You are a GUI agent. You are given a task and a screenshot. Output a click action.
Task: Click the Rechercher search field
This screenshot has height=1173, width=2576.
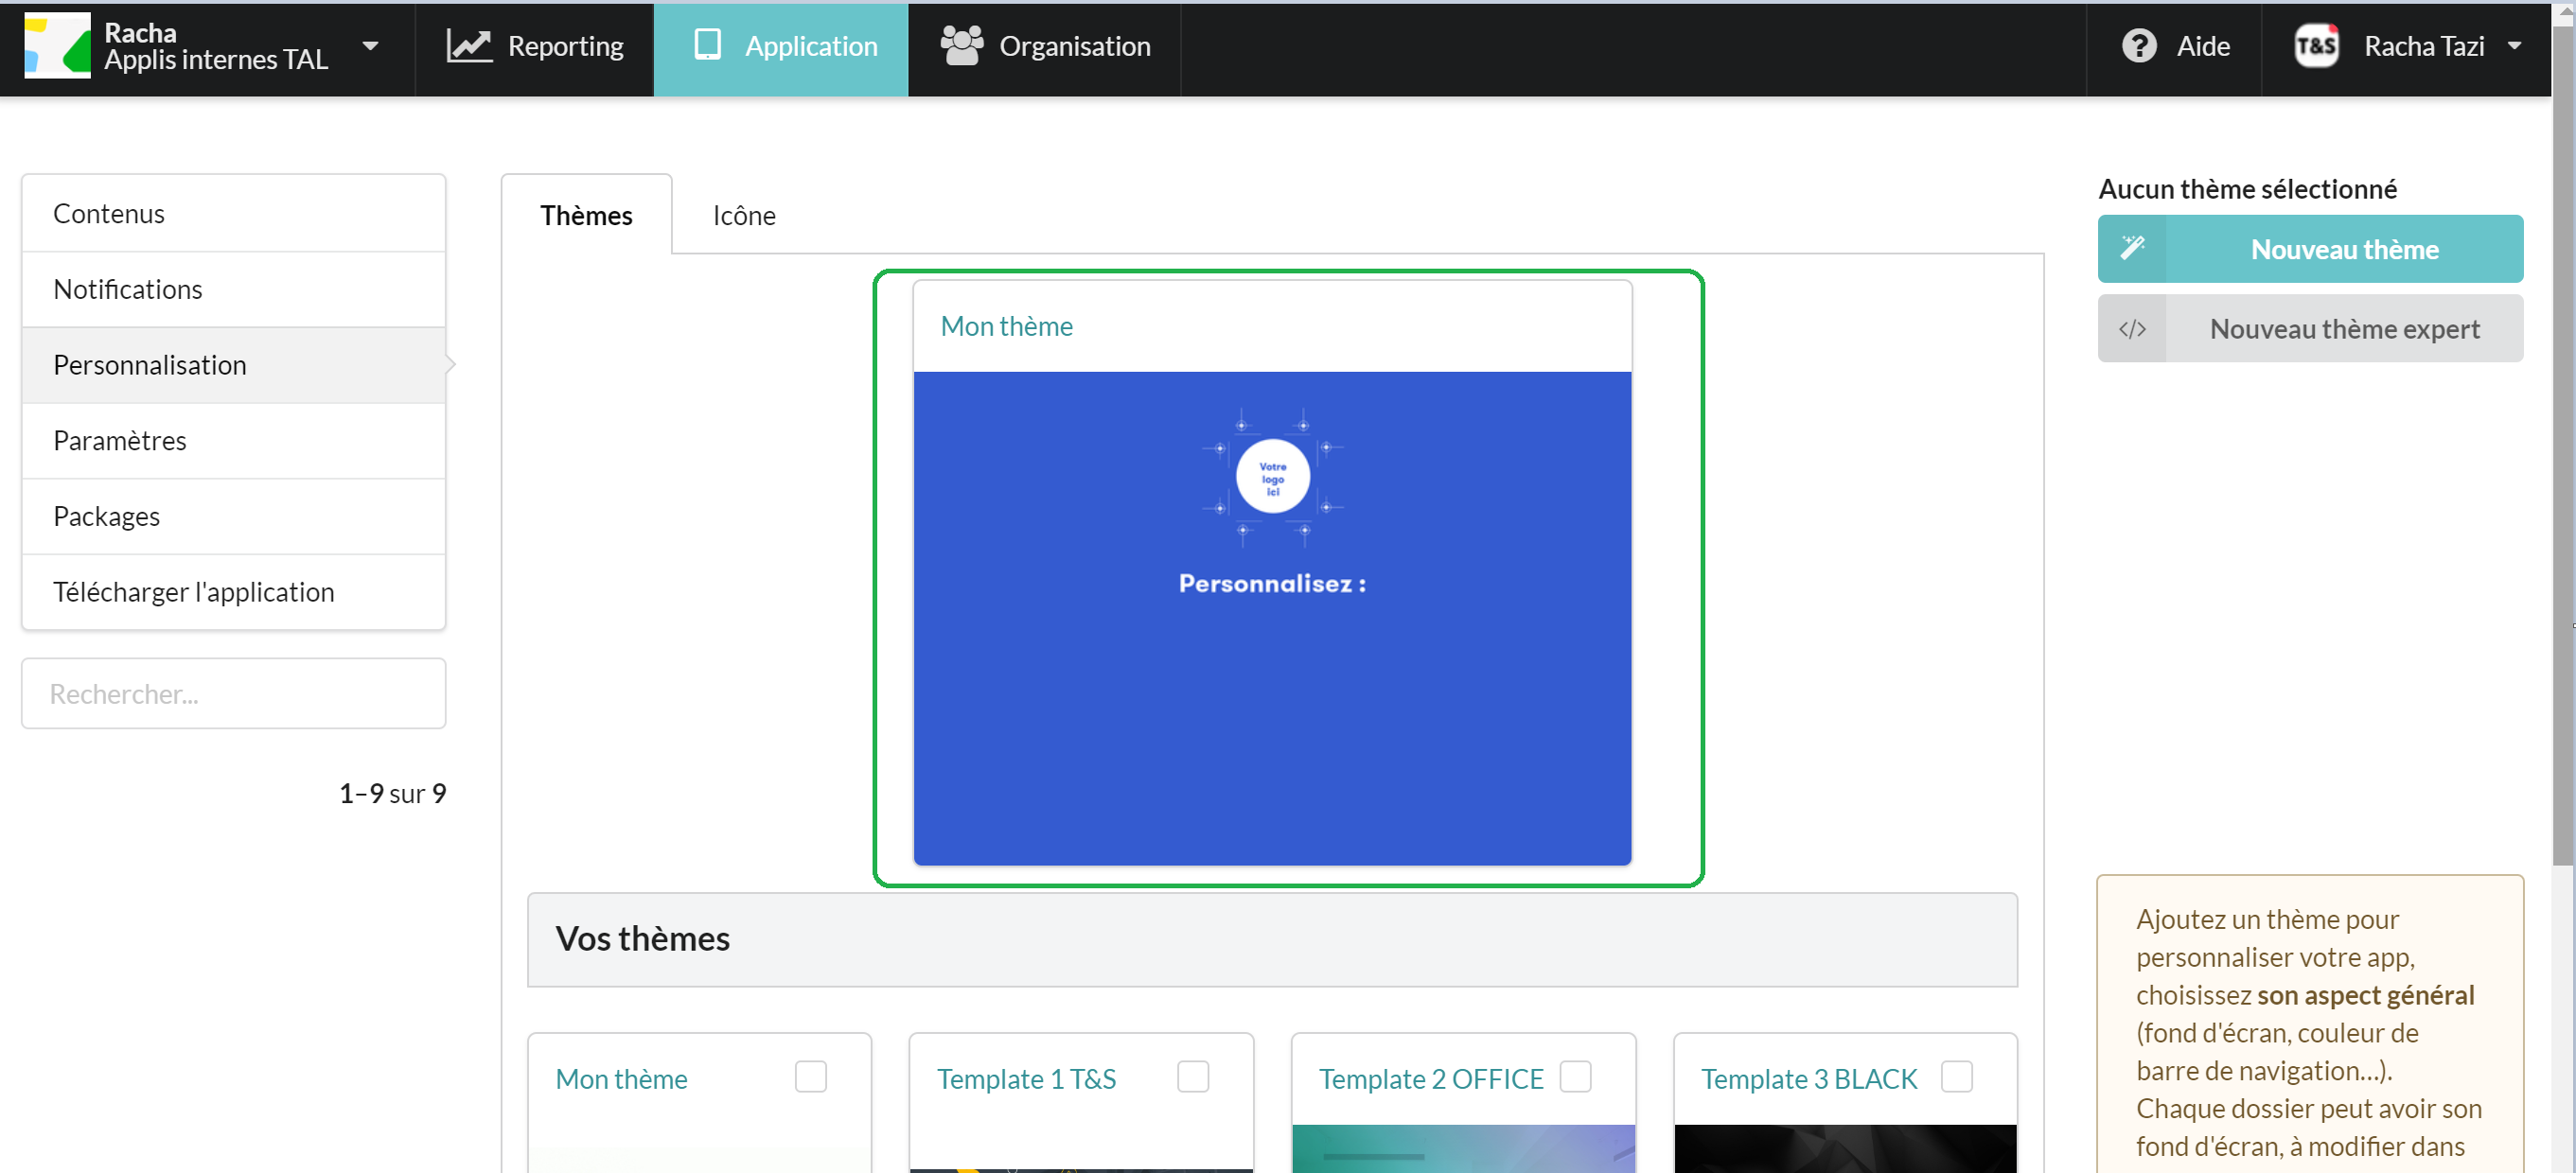233,693
